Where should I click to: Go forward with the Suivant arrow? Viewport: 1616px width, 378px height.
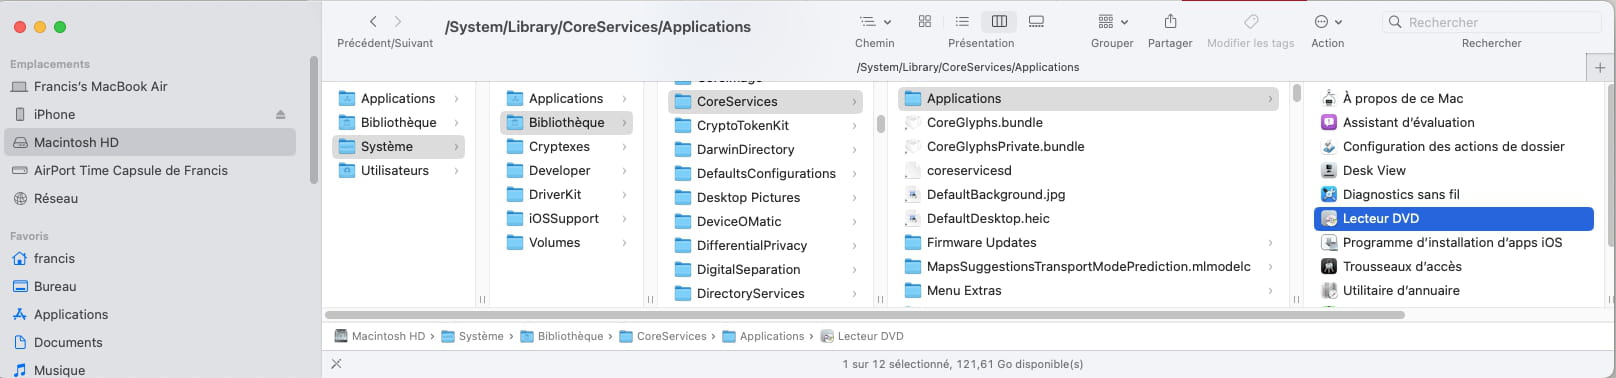pos(398,21)
